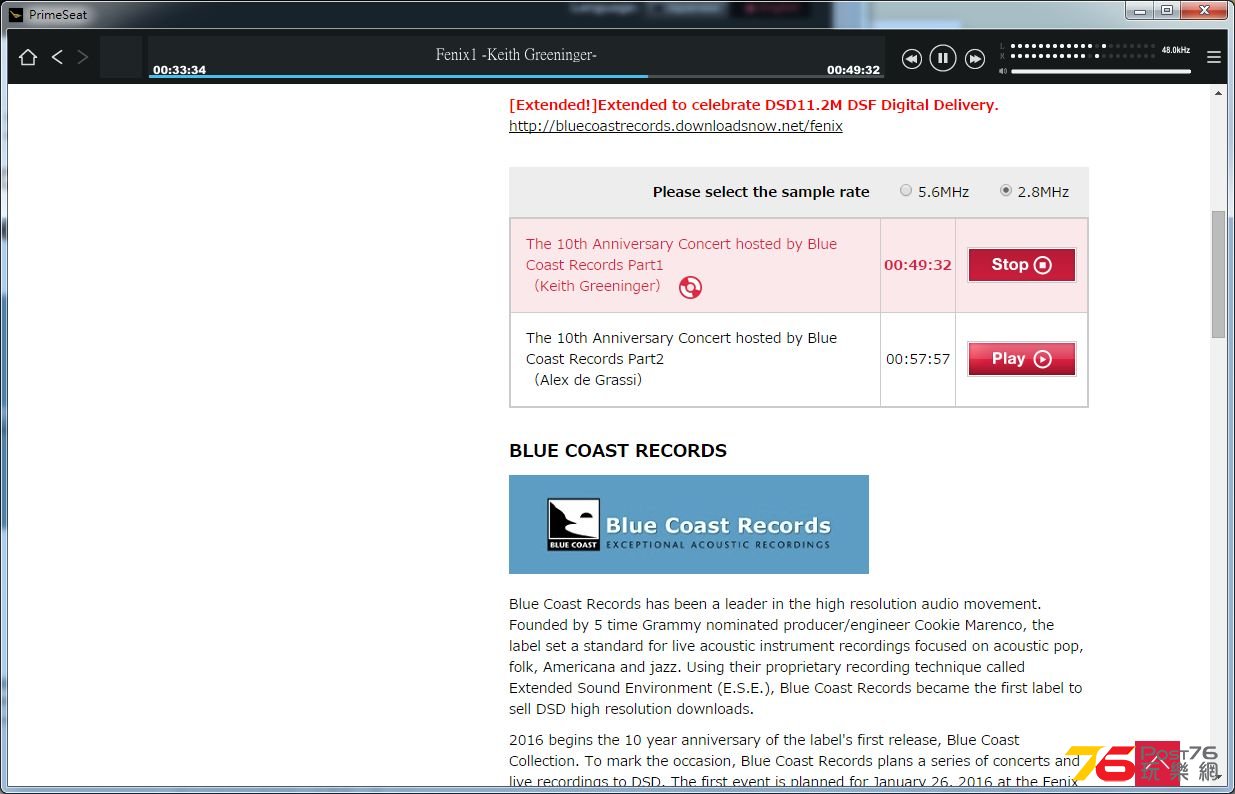
Task: Click the PrimeSeat app icon in title bar
Action: (x=15, y=15)
